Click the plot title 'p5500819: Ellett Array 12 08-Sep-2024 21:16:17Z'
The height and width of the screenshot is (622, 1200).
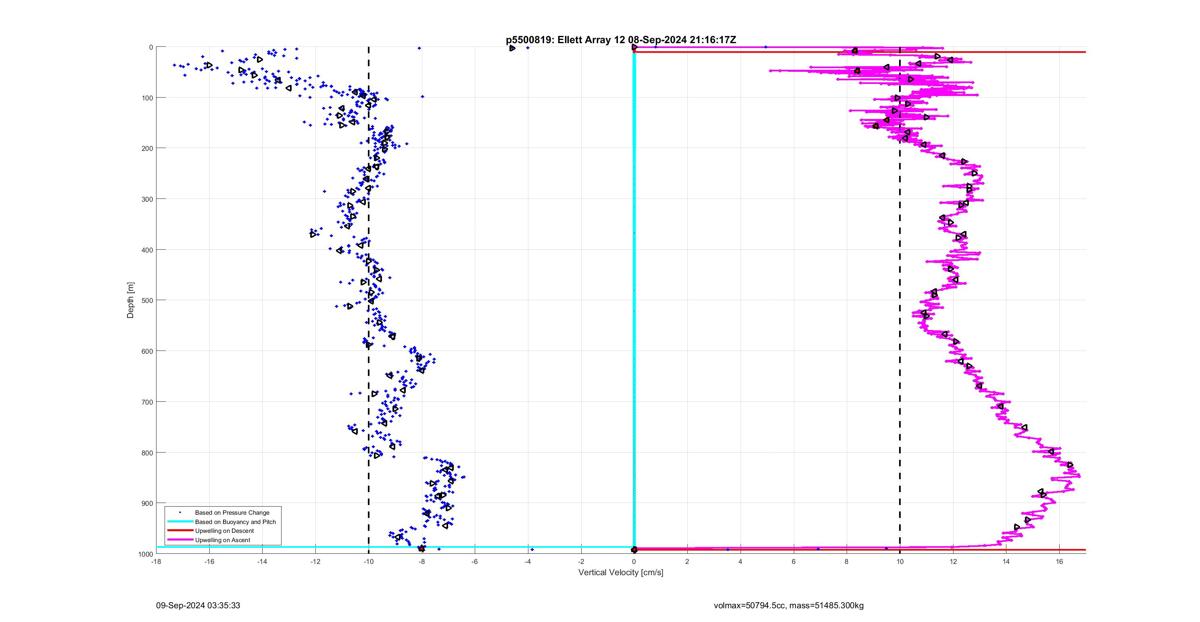(x=621, y=40)
